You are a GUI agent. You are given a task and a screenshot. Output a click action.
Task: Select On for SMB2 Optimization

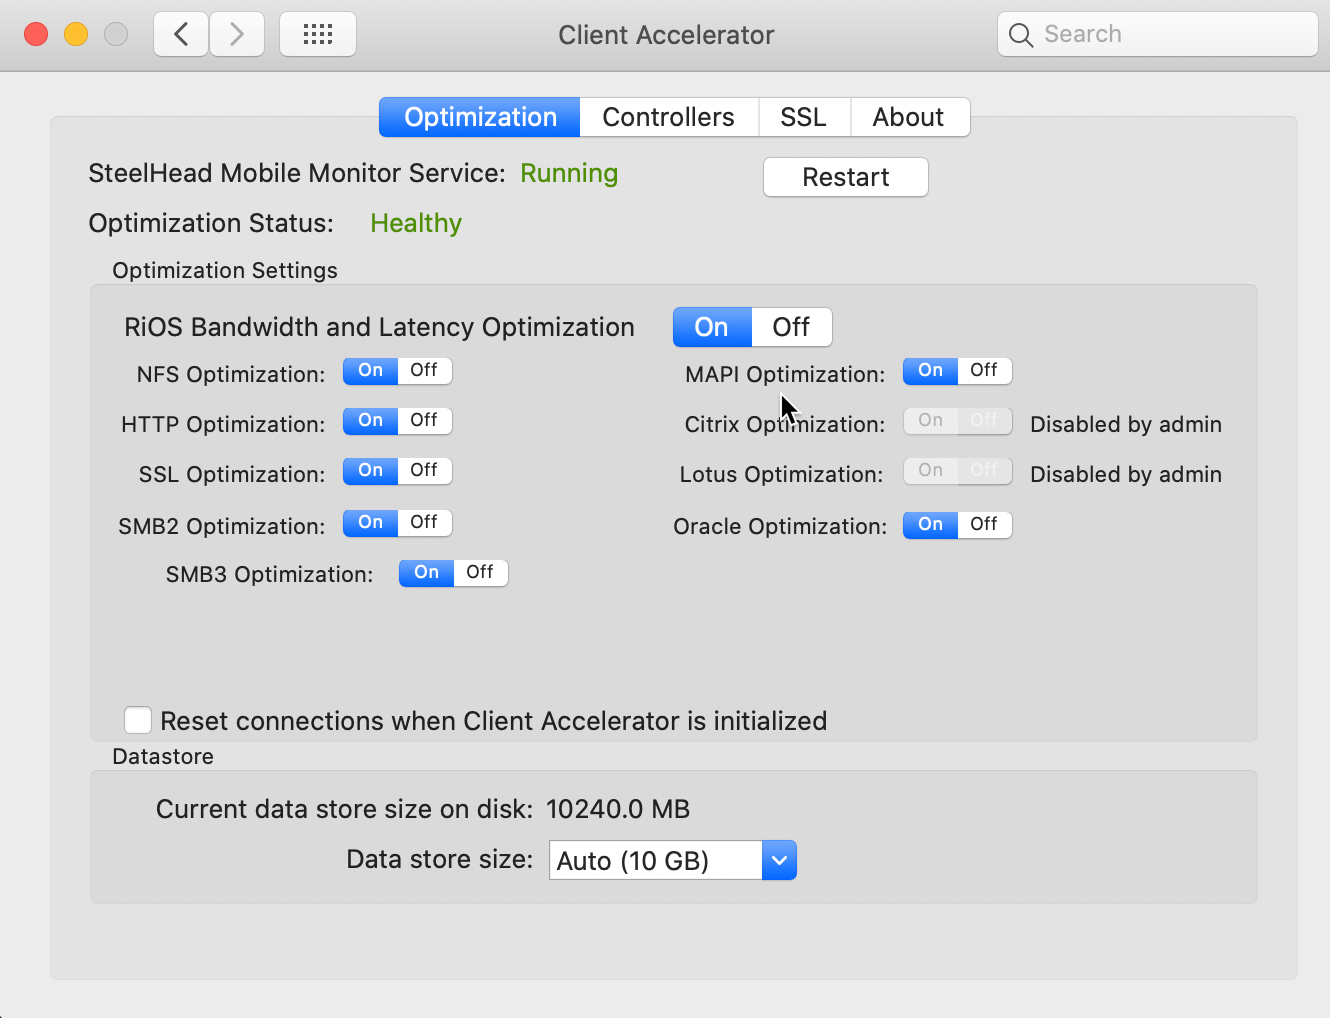pos(371,522)
